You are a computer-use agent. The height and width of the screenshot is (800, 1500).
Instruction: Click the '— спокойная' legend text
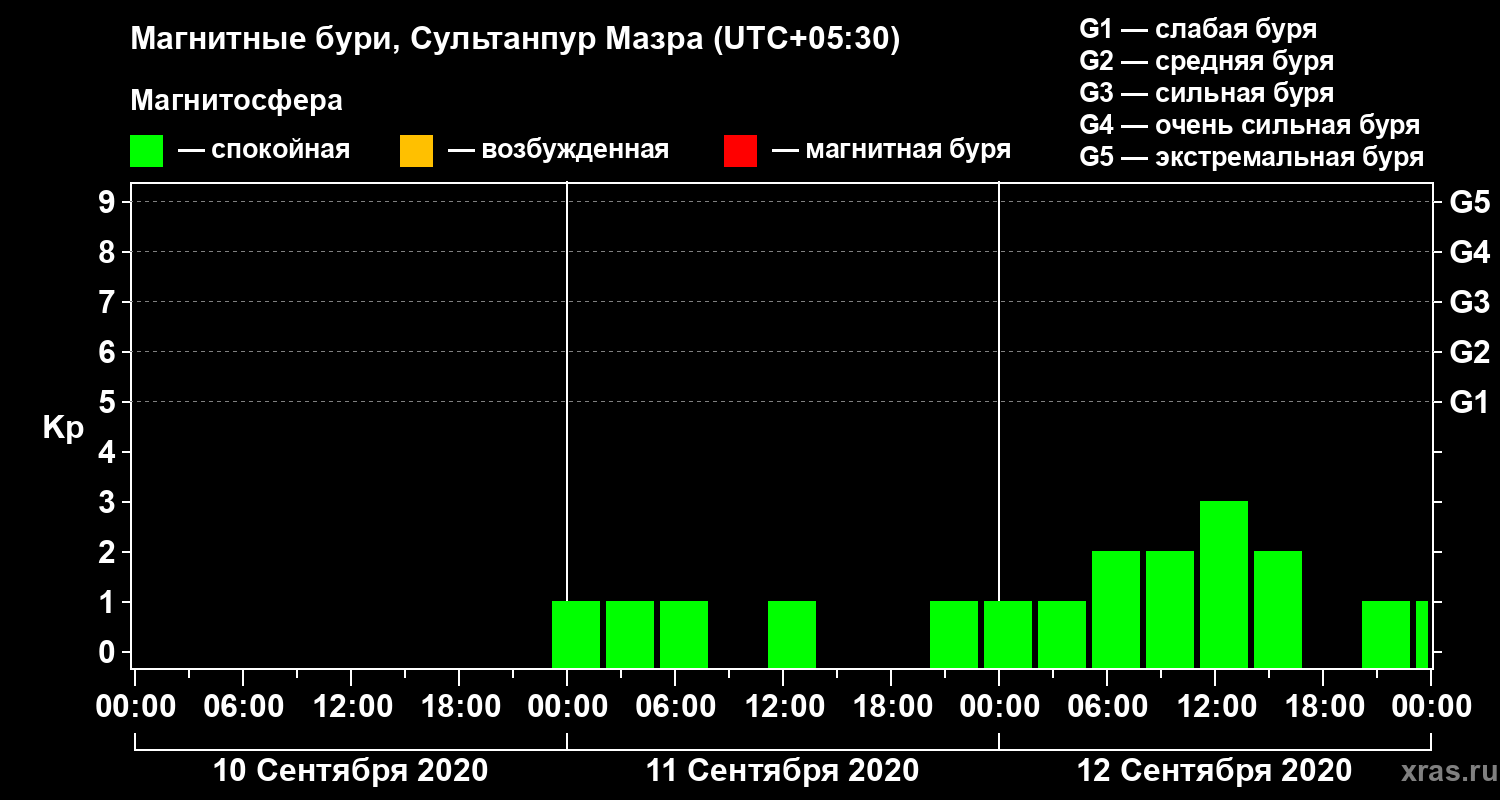coord(264,151)
